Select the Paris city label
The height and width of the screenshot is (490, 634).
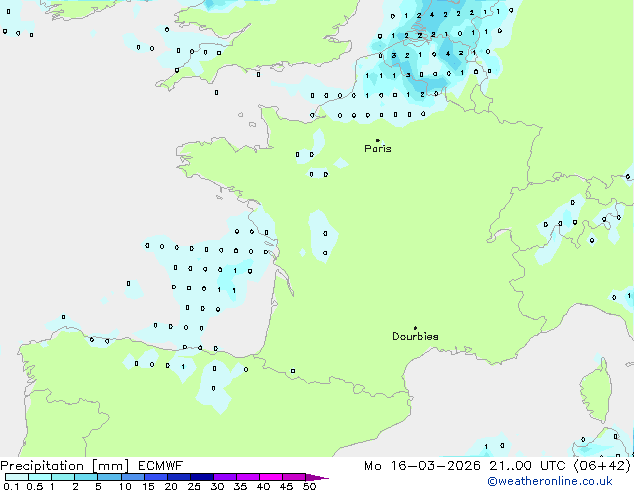click(378, 148)
